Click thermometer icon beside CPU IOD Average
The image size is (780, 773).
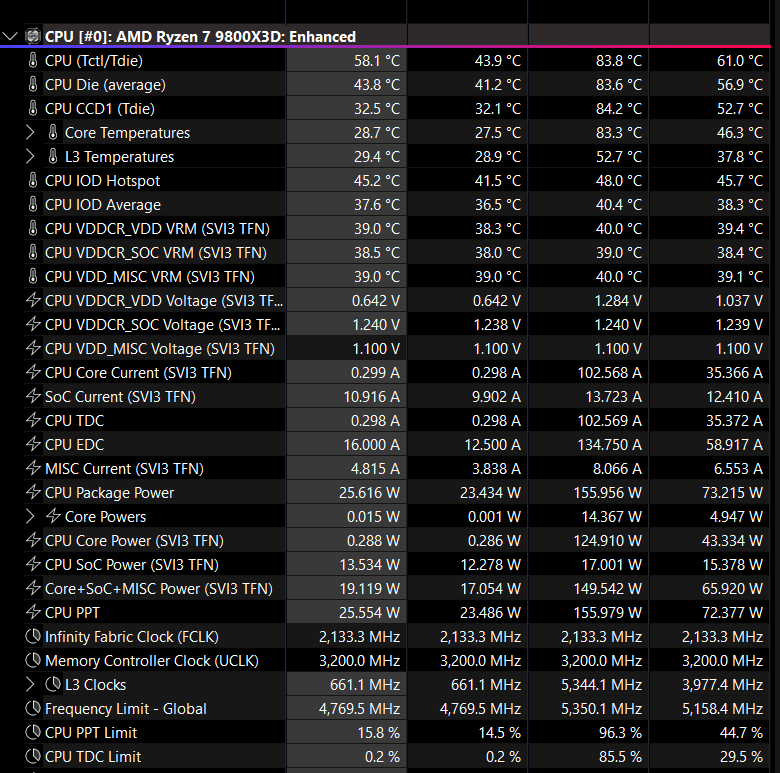33,204
